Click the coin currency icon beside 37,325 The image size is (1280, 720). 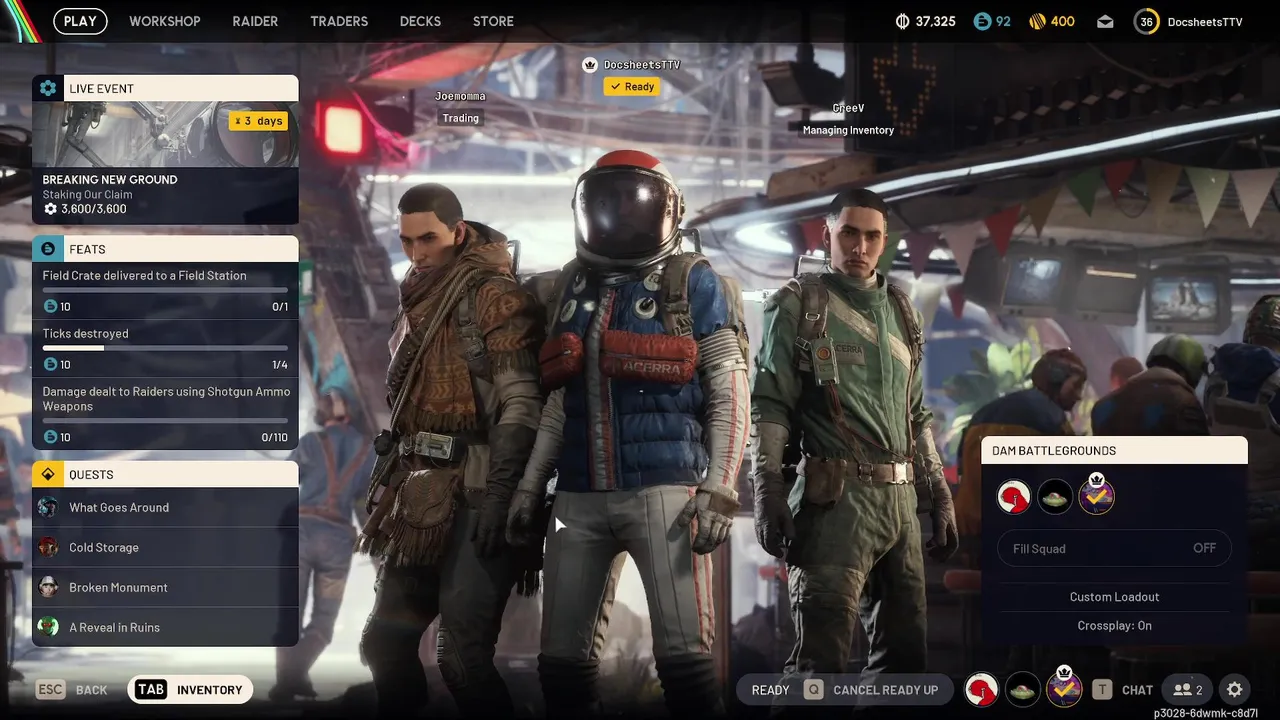pyautogui.click(x=902, y=21)
